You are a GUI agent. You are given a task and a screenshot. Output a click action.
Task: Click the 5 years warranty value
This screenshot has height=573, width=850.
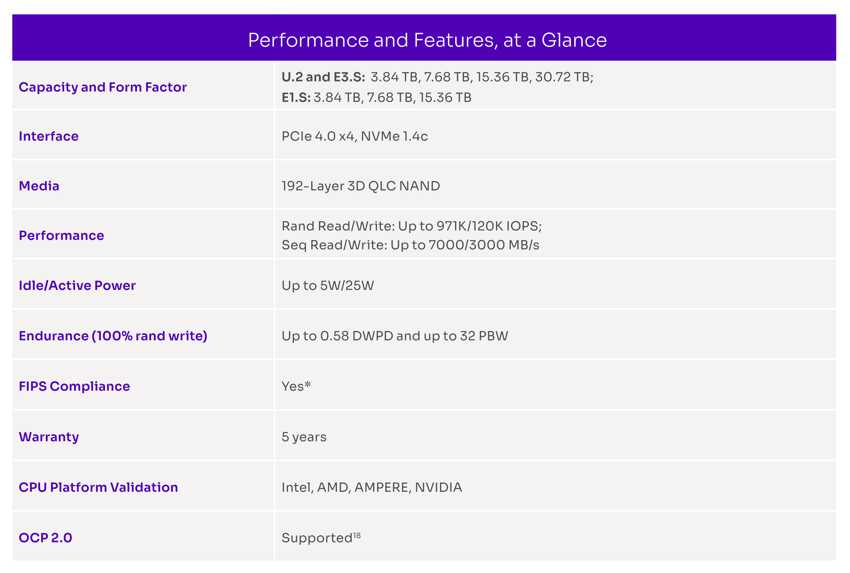[304, 437]
